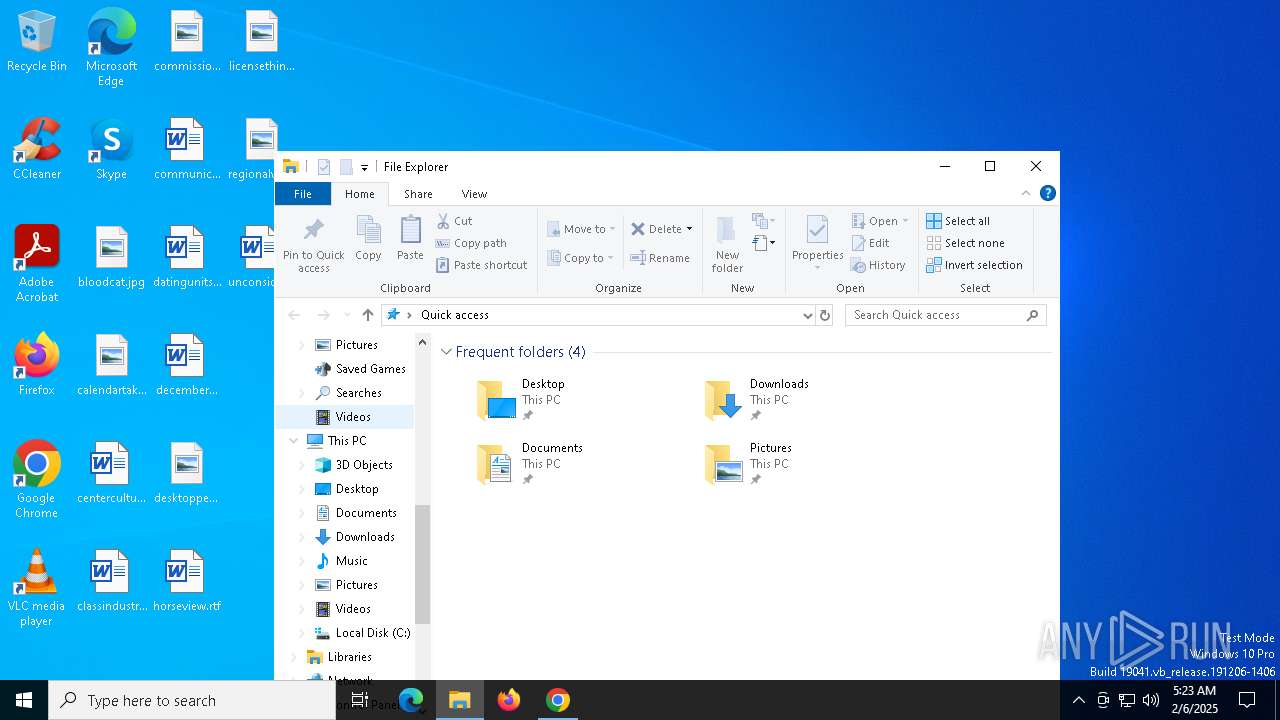Select Adobe Acrobat desktop shortcut
Screen dimensions: 1280x720
coord(37,264)
